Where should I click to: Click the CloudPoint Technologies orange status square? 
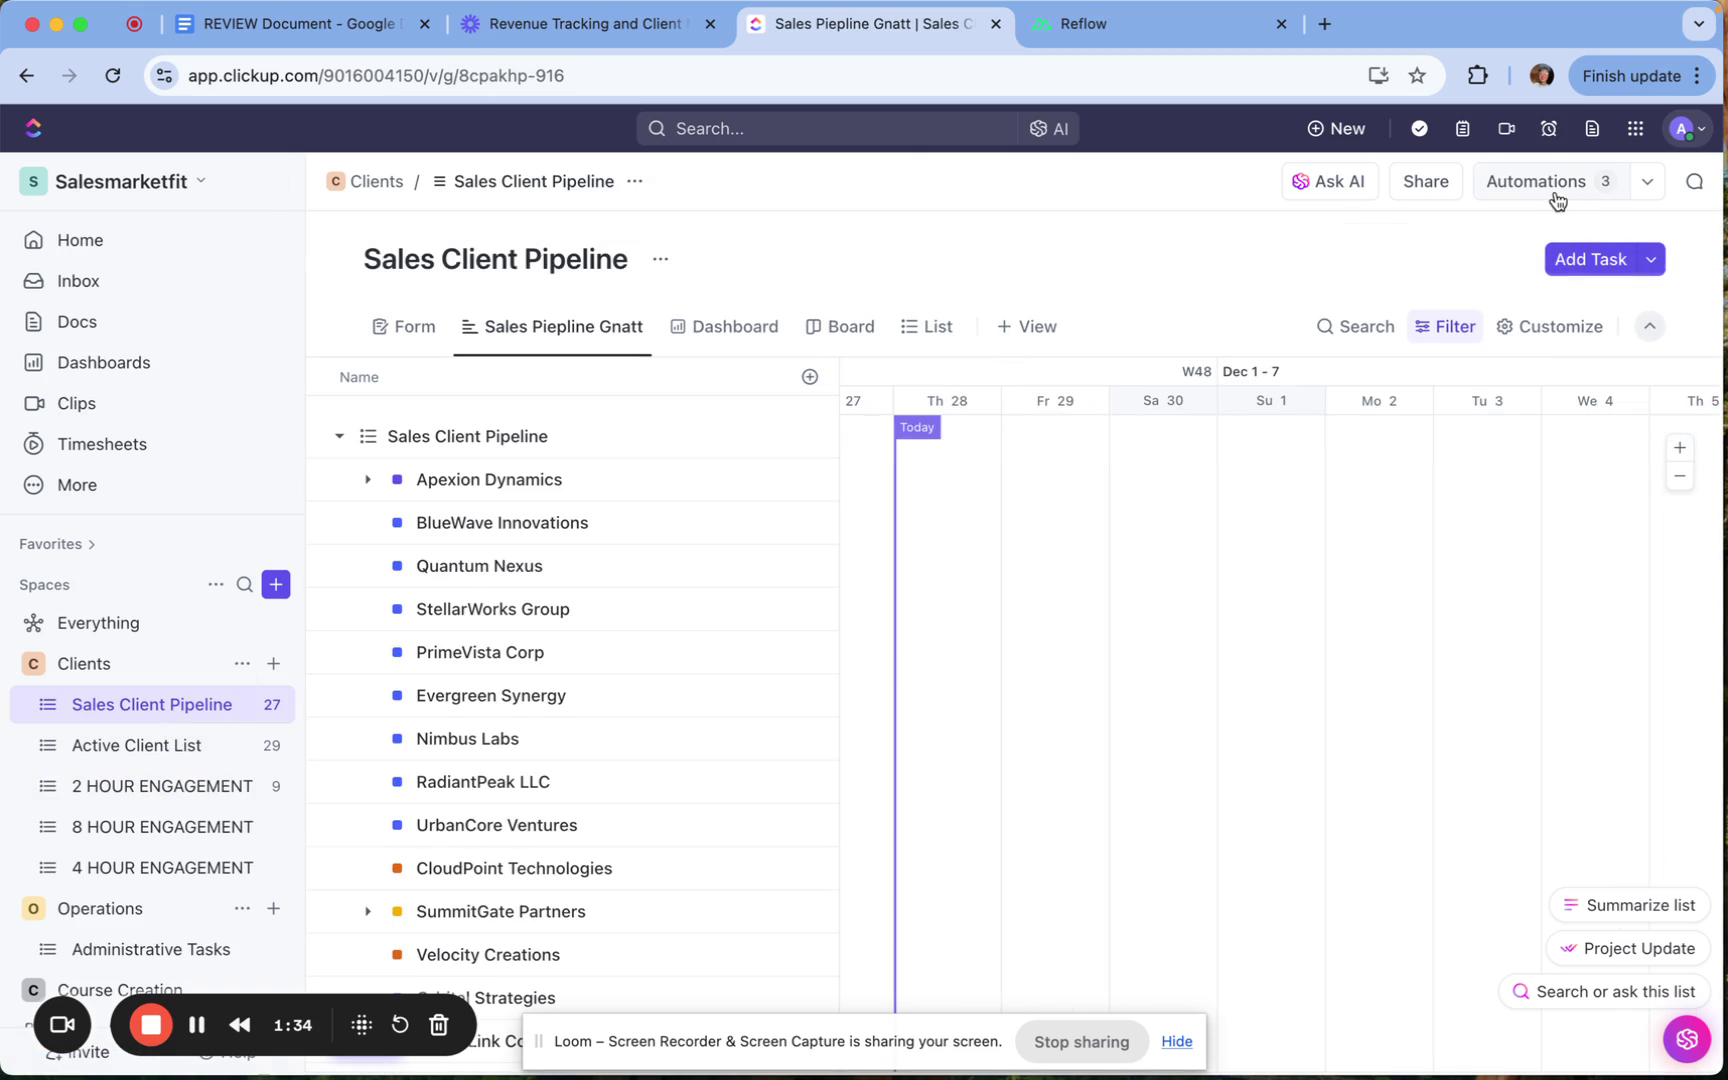[397, 868]
